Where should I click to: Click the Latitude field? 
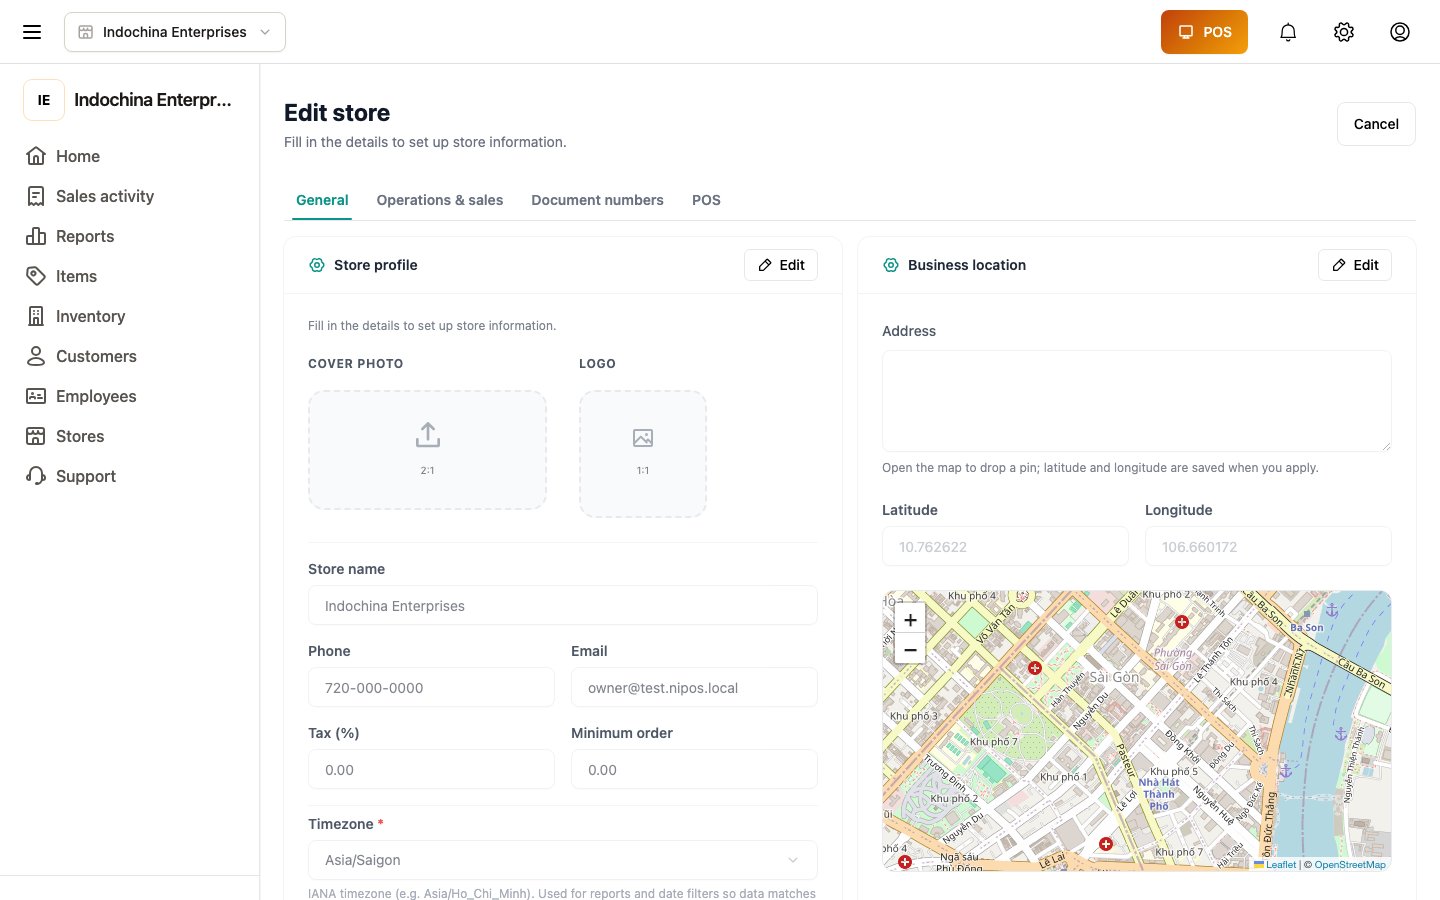pyautogui.click(x=1005, y=547)
